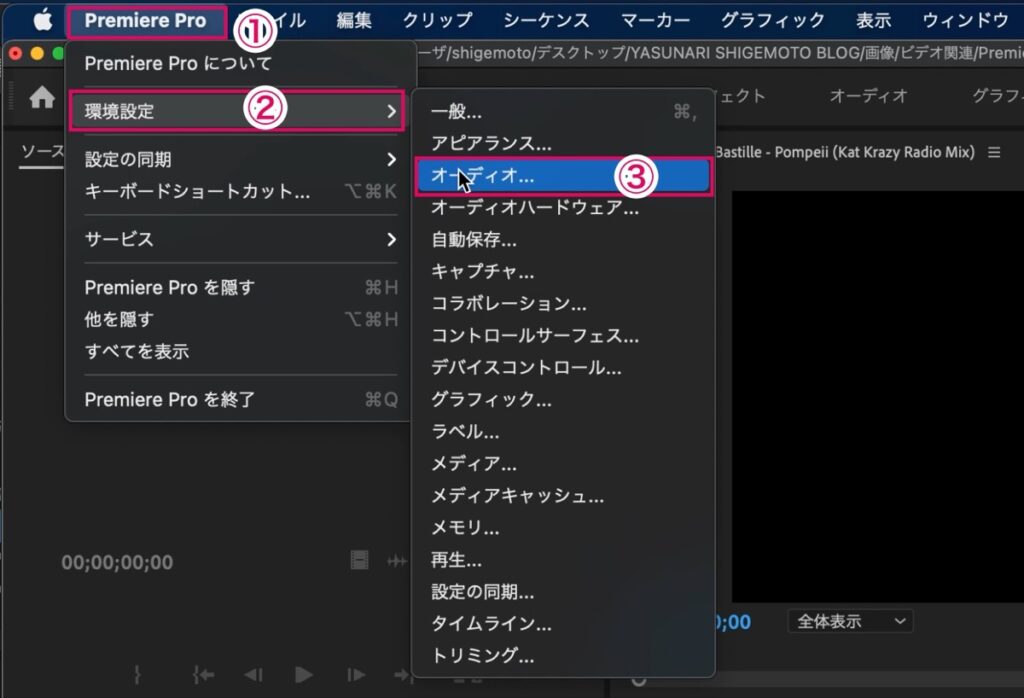Viewport: 1024px width, 698px height.
Task: Open デバイスコントロール... preferences
Action: [x=564, y=368]
